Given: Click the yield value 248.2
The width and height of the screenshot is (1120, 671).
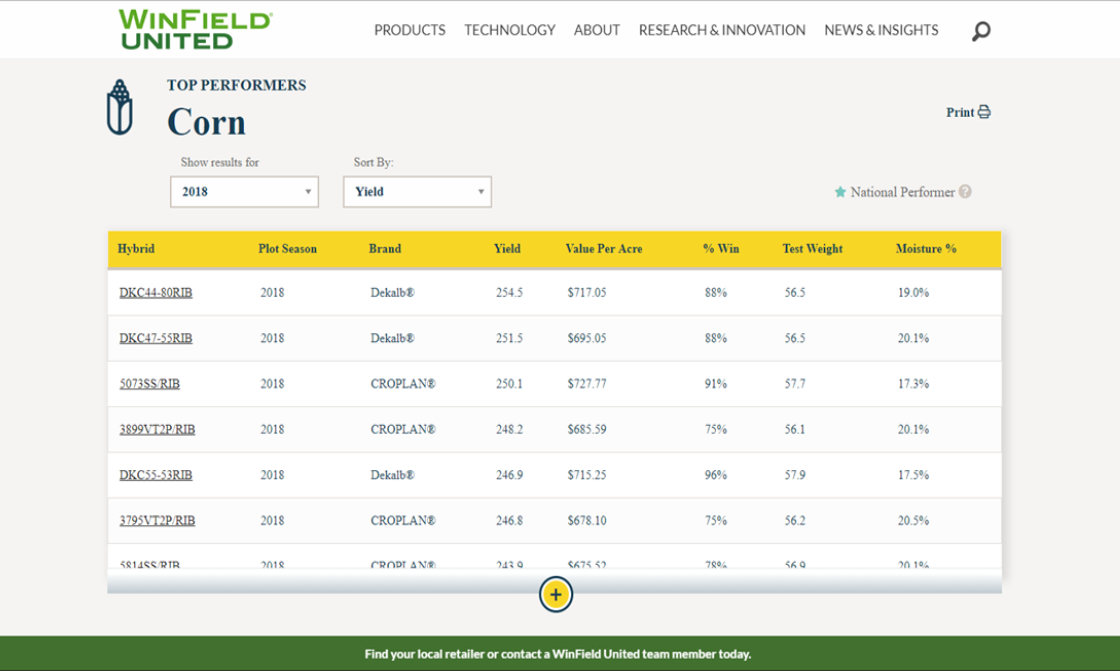Looking at the screenshot, I should coord(509,429).
